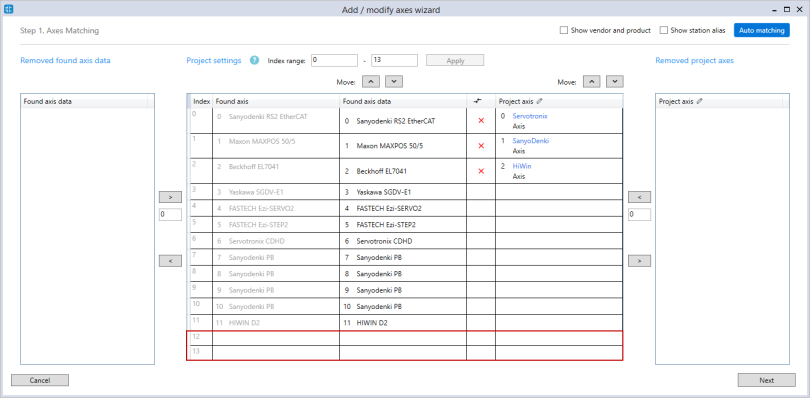
Task: Click Project settings heading
Action: pyautogui.click(x=214, y=60)
